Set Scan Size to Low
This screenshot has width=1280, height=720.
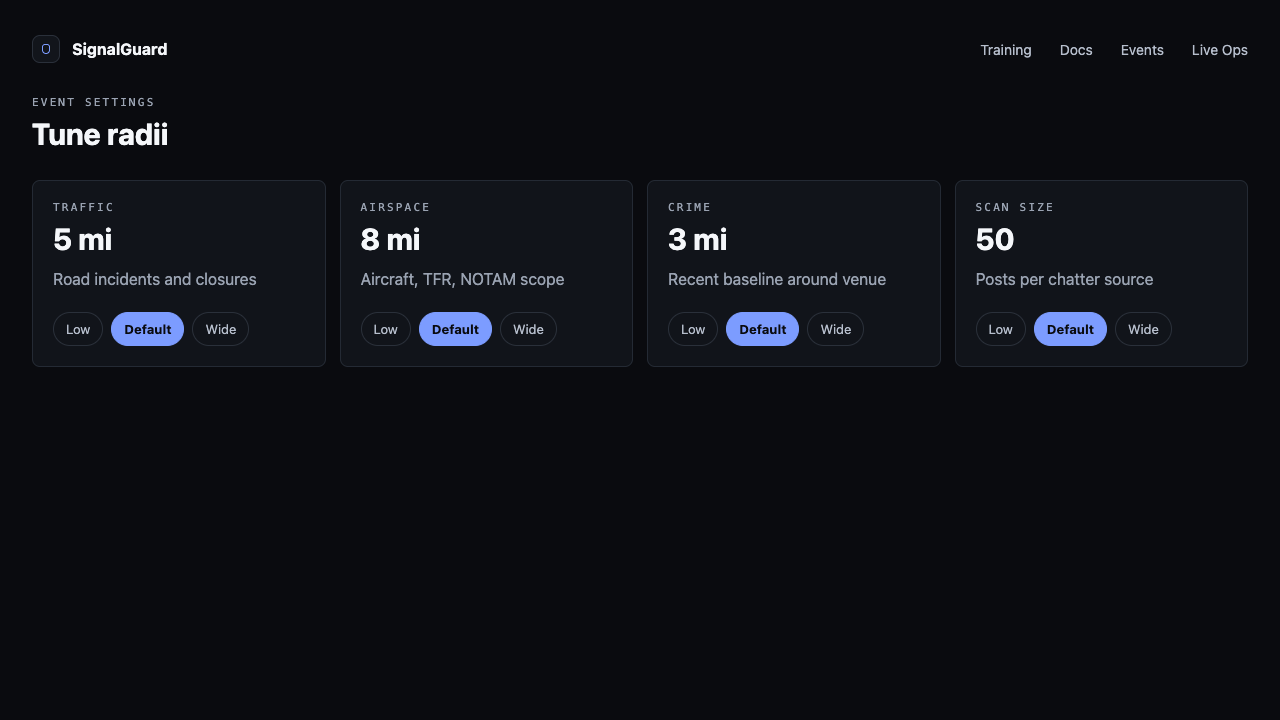[1000, 329]
